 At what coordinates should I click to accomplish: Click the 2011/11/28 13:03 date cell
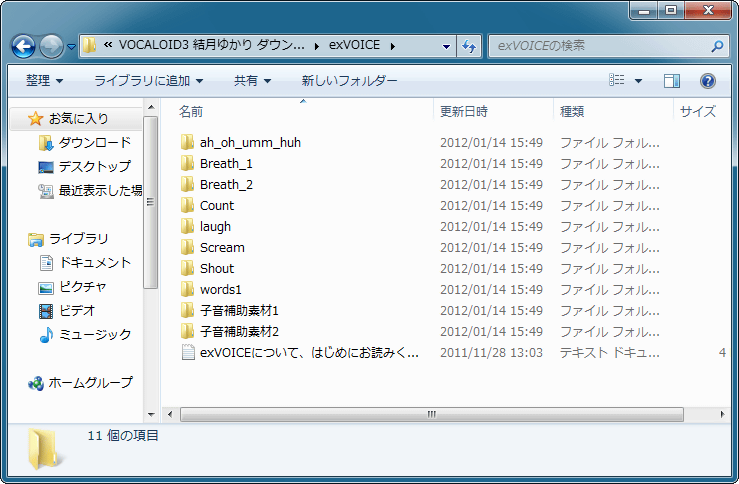tap(492, 353)
